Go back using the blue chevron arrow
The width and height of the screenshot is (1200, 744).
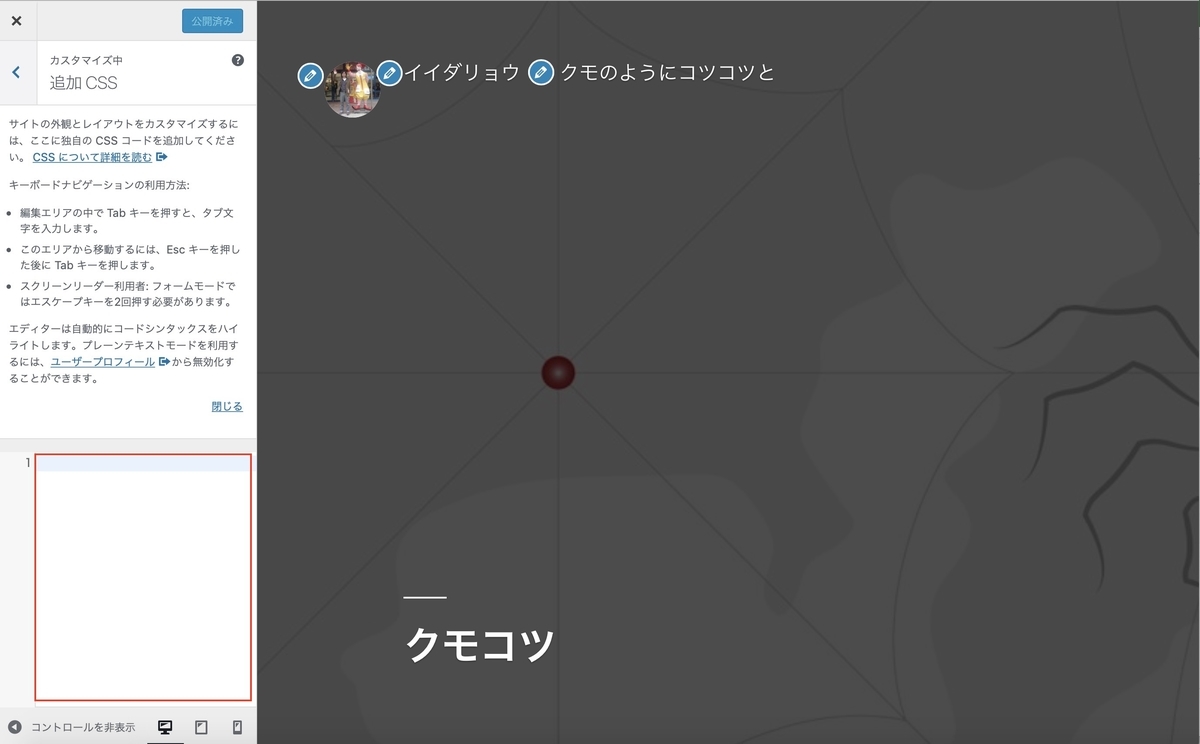pos(18,72)
